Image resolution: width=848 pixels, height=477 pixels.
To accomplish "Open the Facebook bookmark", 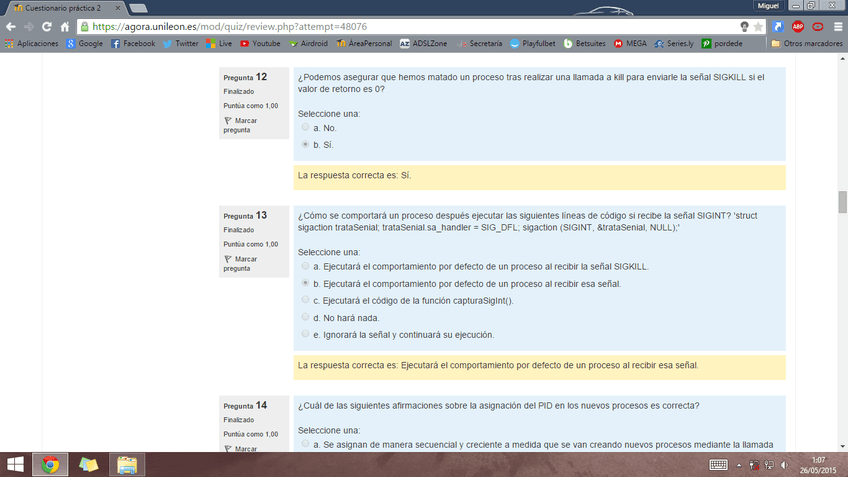I will 133,43.
